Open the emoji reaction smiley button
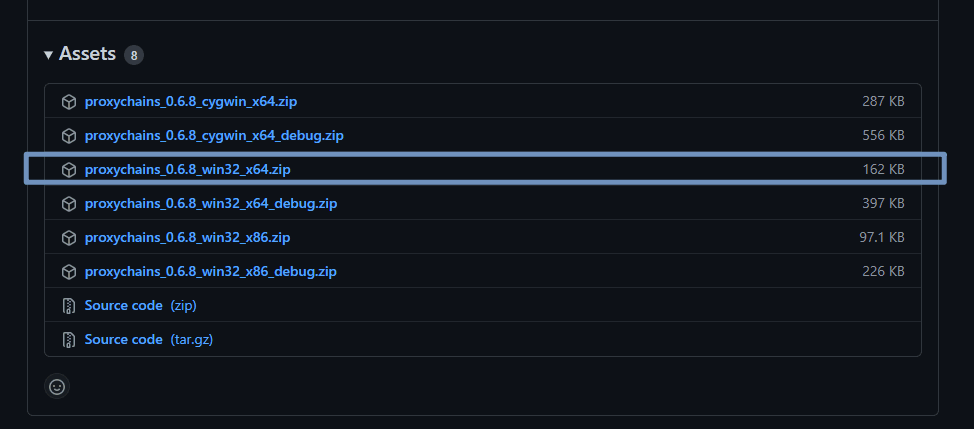974x429 pixels. coord(57,386)
